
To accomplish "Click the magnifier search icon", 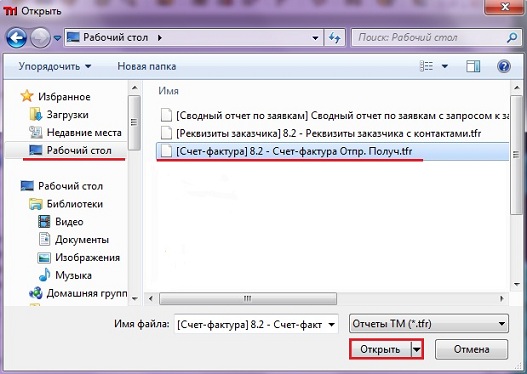I will tap(512, 38).
